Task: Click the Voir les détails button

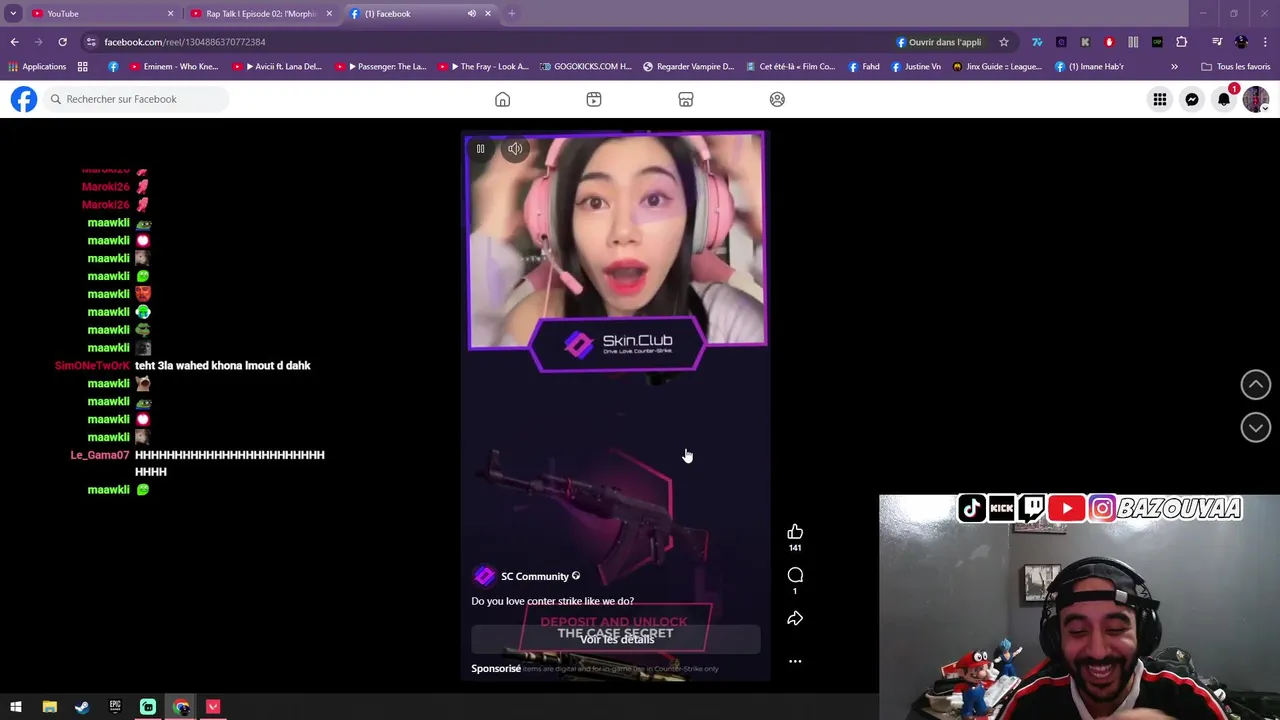Action: pos(616,639)
